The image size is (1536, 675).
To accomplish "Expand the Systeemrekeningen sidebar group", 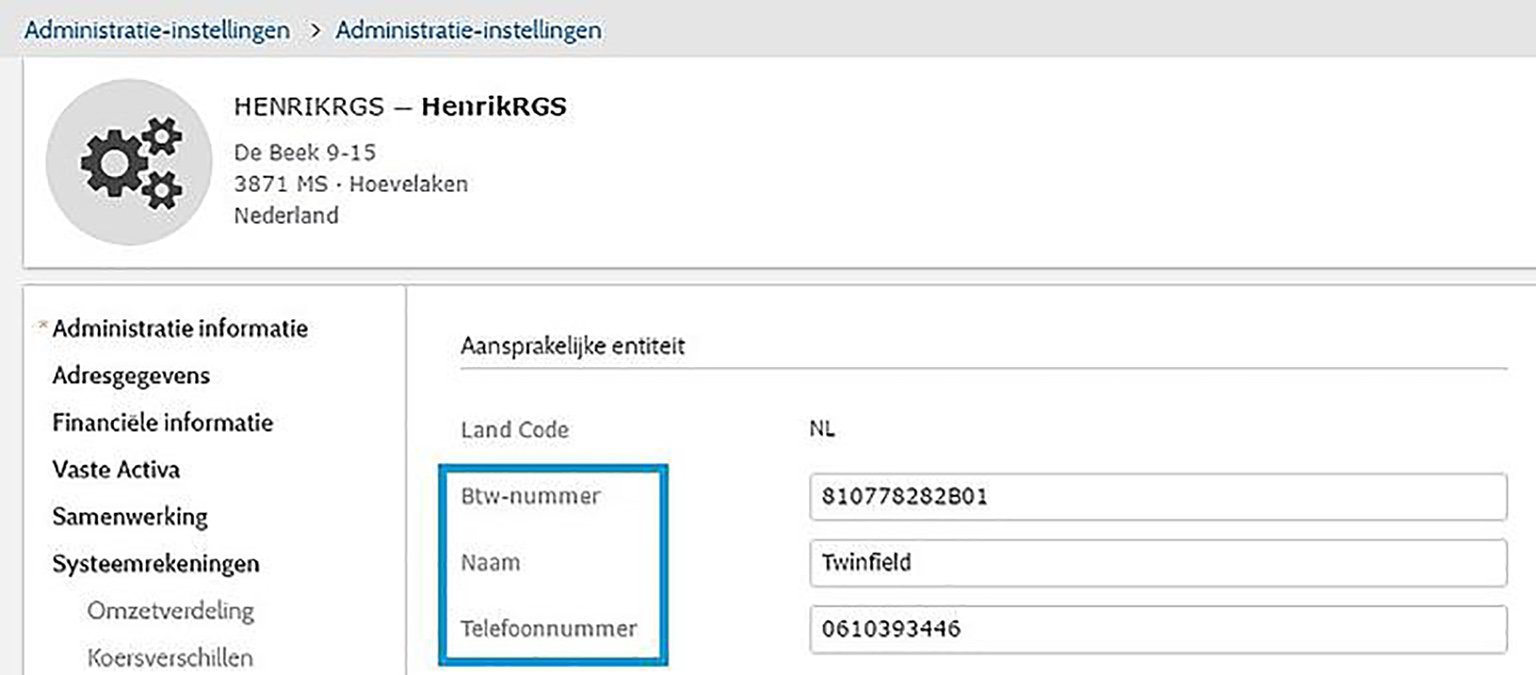I will tap(156, 563).
